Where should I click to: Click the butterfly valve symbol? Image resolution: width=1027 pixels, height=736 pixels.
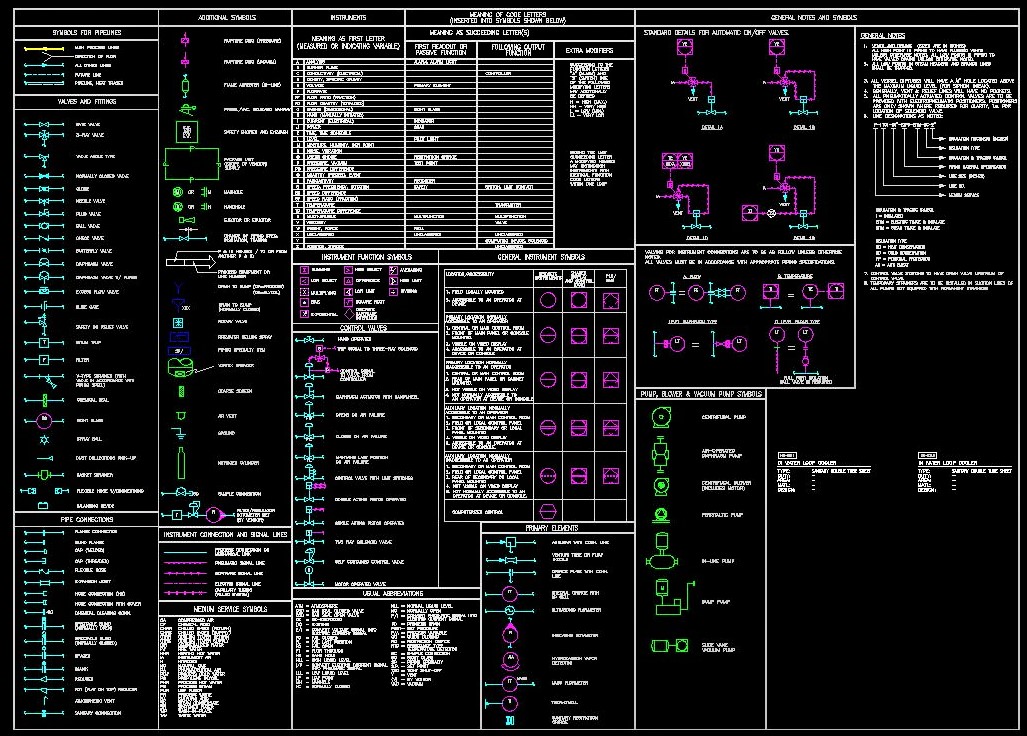(43, 250)
